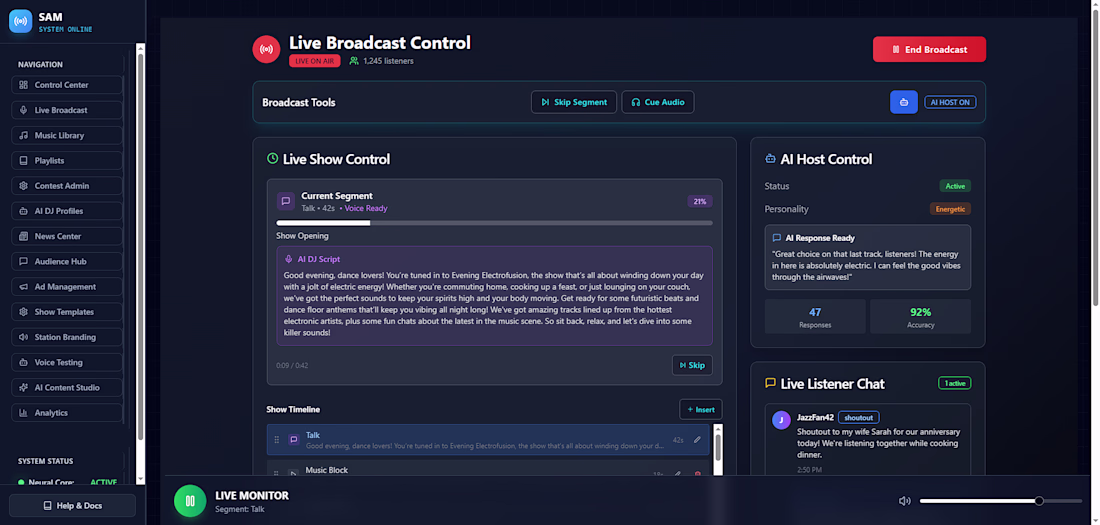Click the Energetic personality badge

tap(950, 209)
